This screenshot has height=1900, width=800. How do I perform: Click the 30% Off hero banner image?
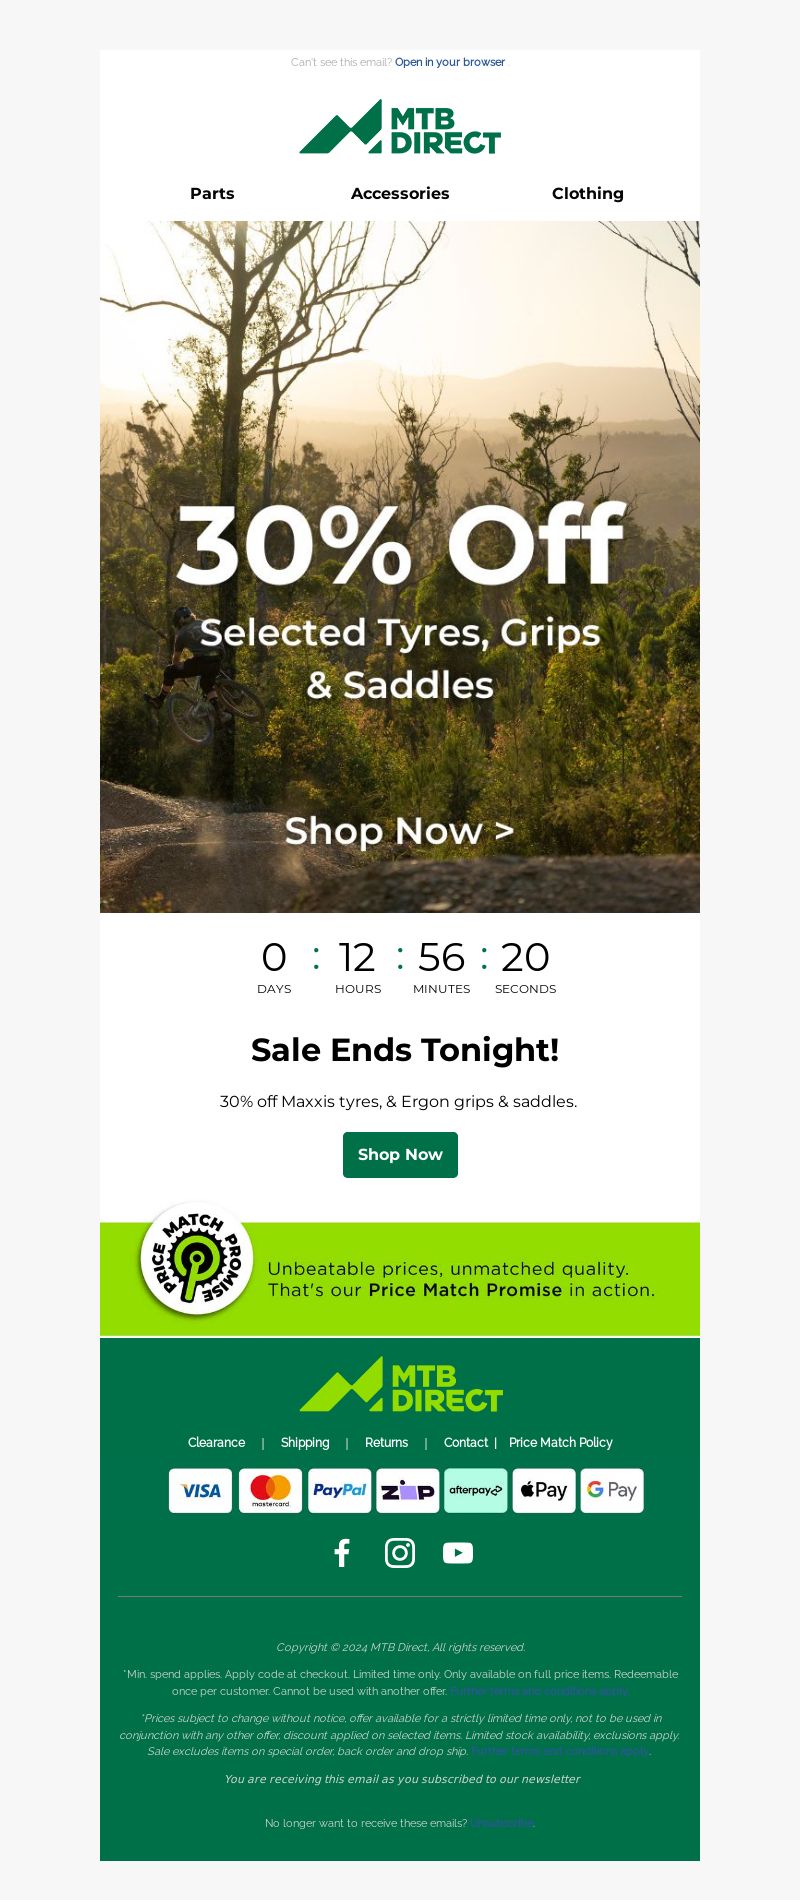pos(400,567)
